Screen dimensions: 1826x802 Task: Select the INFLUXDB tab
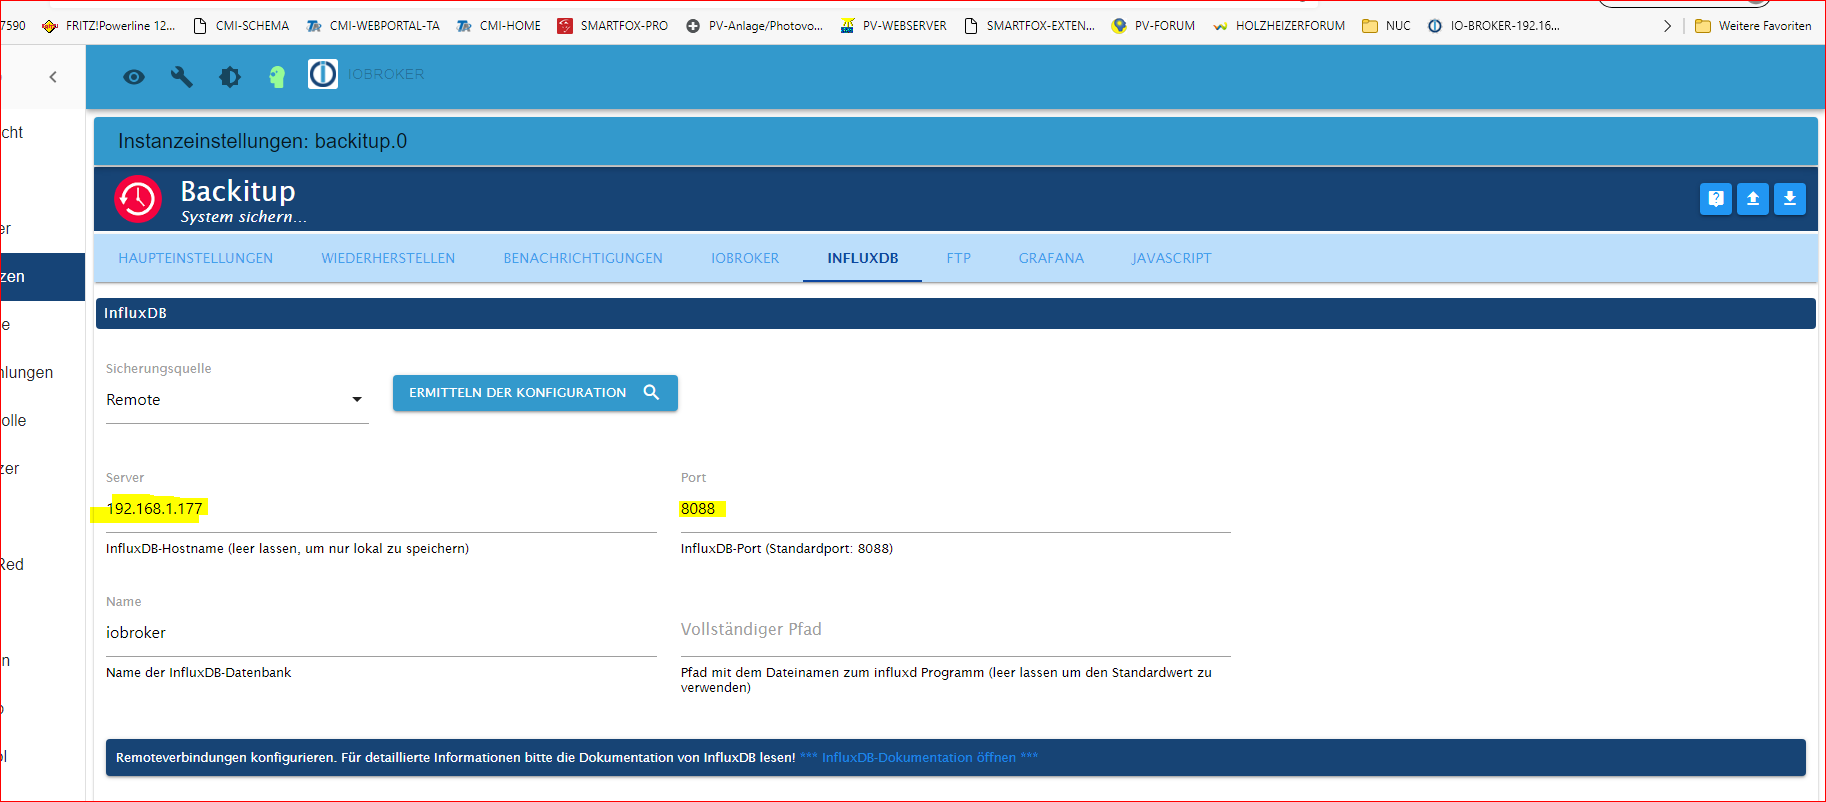click(x=863, y=258)
